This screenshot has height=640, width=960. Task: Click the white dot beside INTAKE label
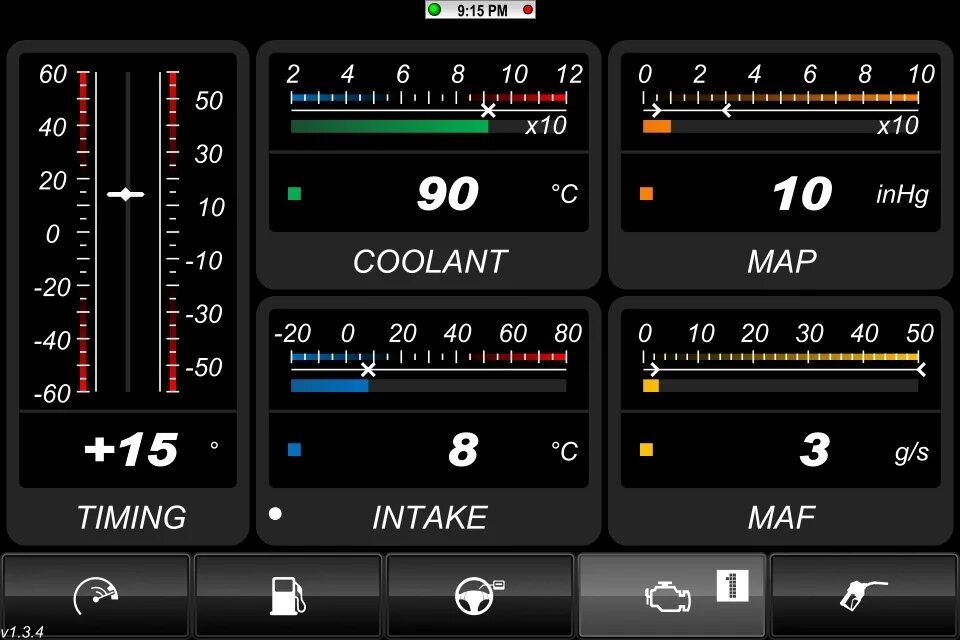[276, 513]
